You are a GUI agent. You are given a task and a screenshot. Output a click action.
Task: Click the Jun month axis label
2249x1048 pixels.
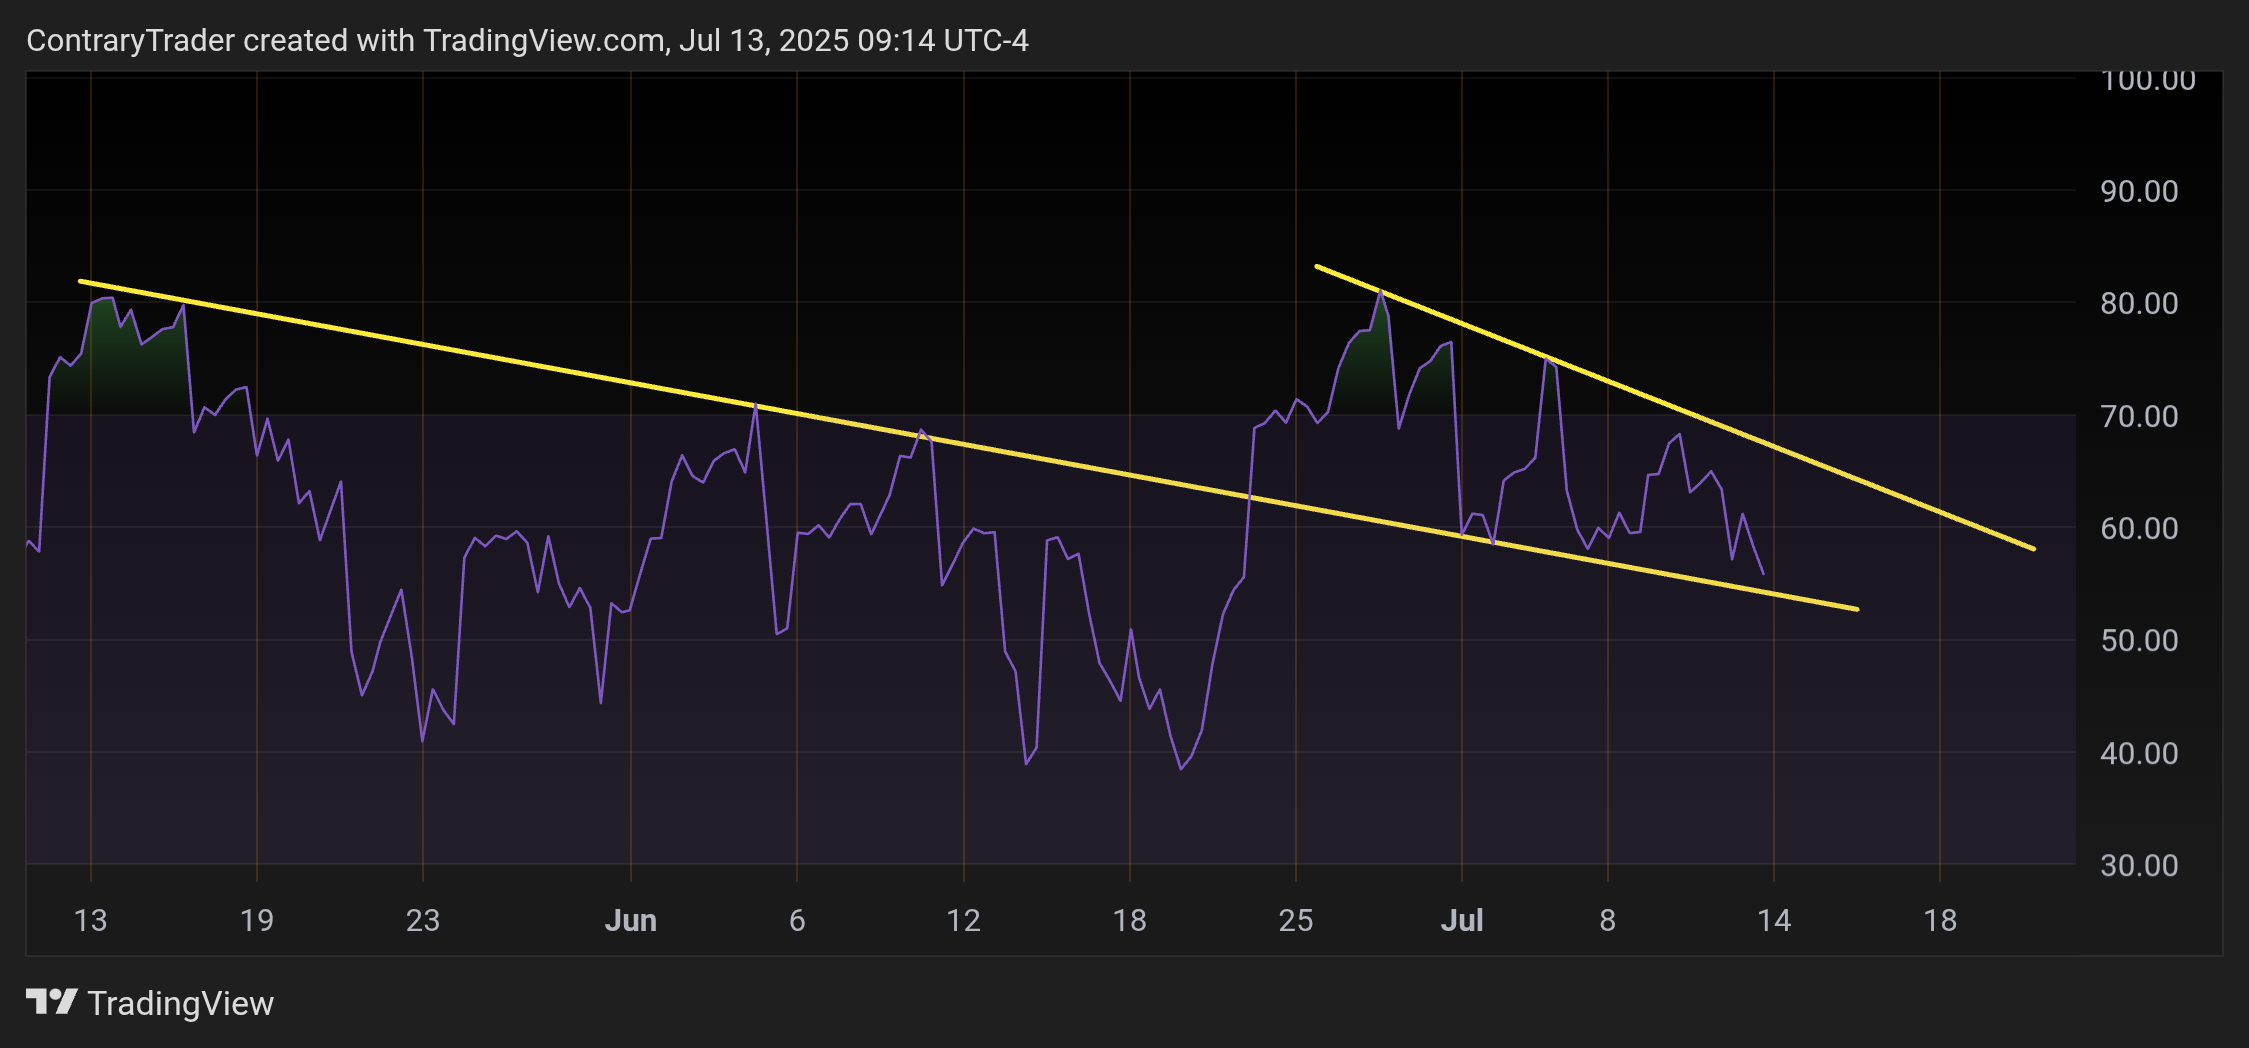(x=631, y=920)
